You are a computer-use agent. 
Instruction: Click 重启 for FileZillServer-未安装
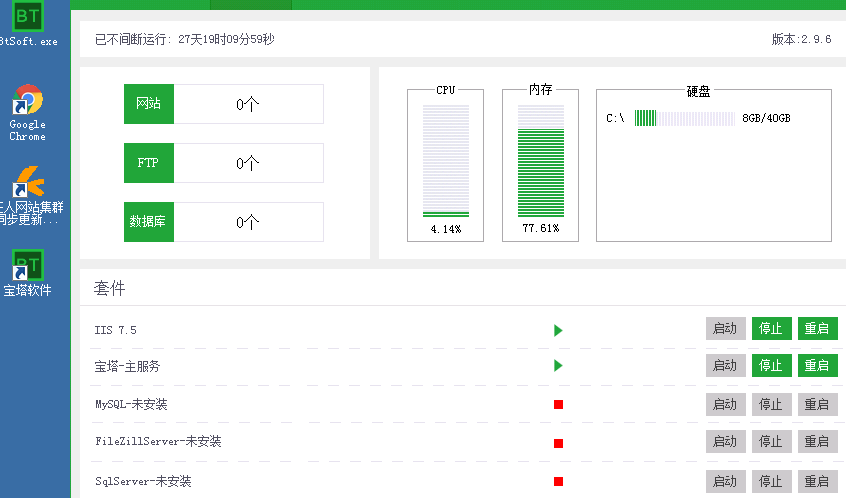tap(817, 441)
